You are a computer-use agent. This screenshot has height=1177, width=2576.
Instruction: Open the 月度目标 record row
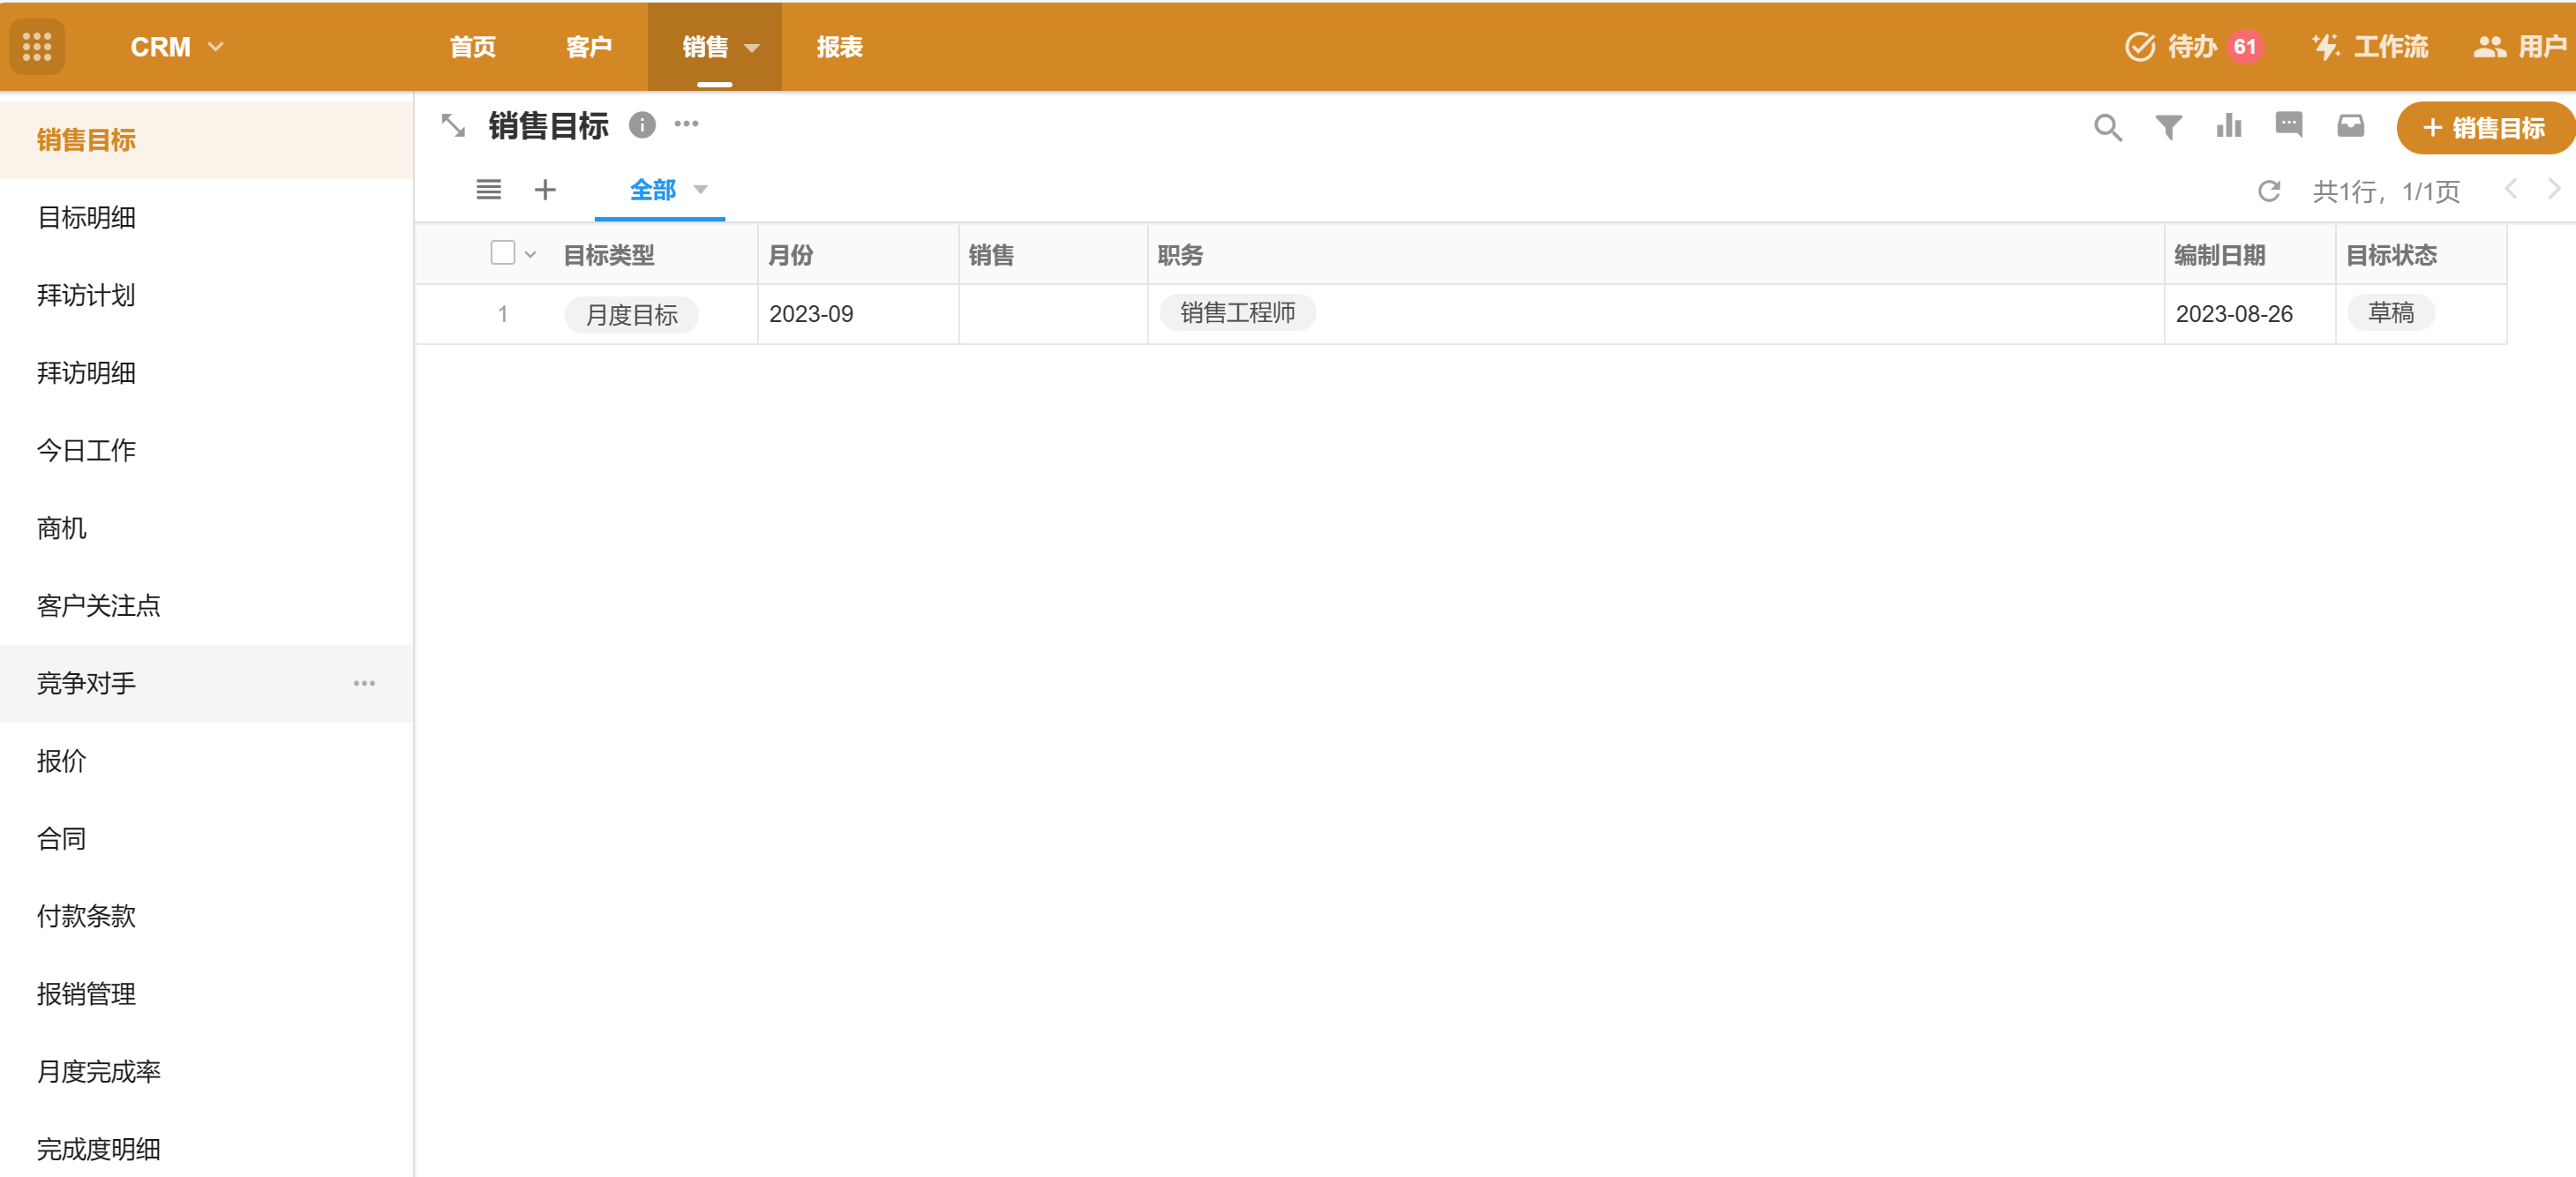[631, 315]
